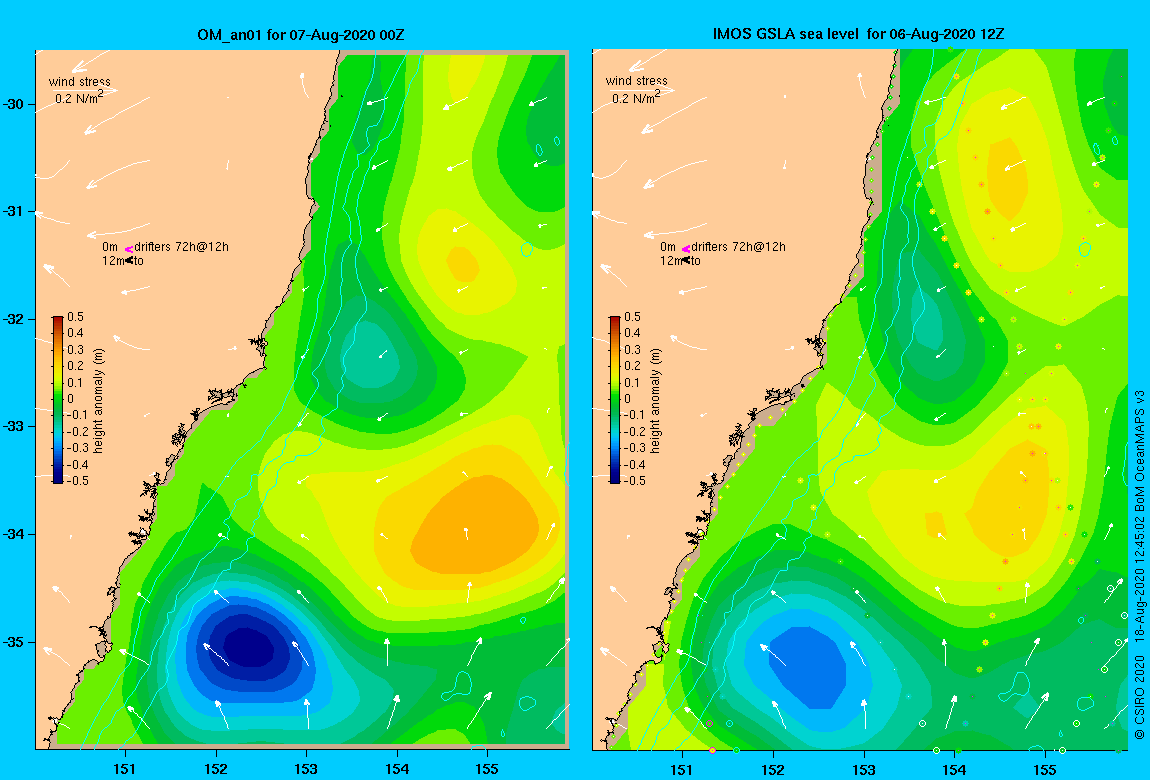The image size is (1150, 780).
Task: Click the dark blue eddy centre on left map
Action: (x=249, y=645)
